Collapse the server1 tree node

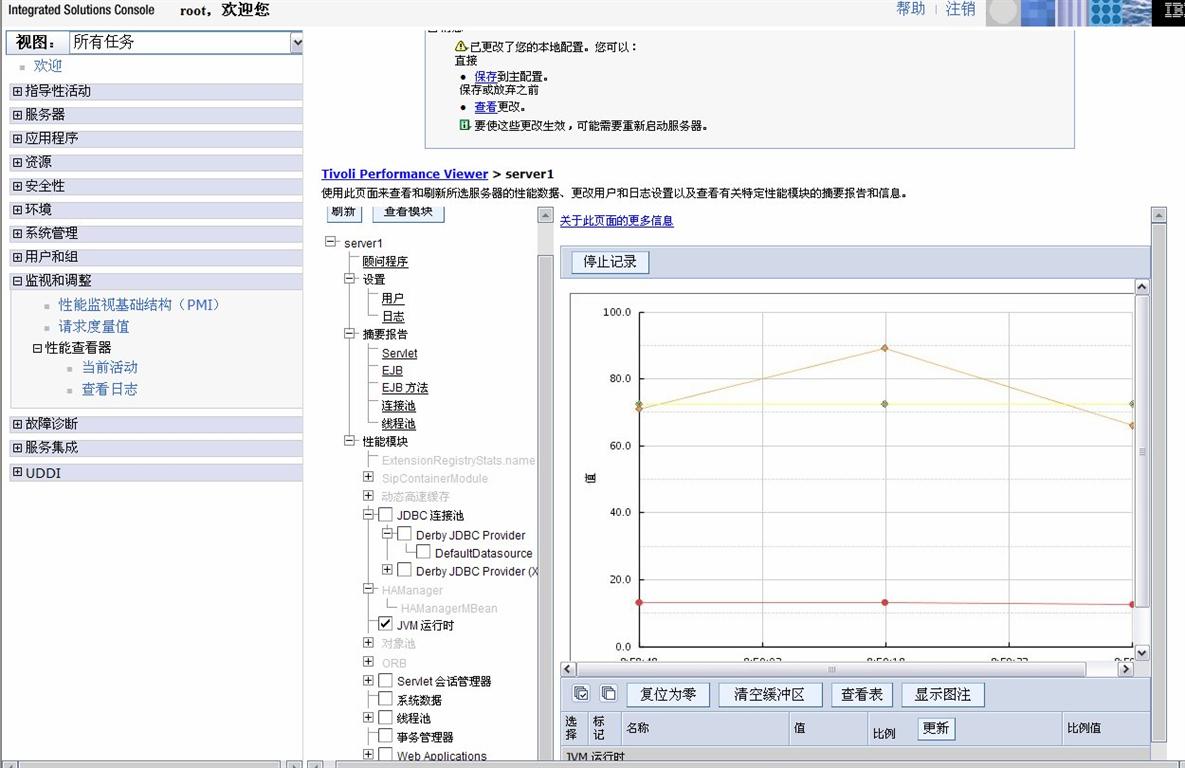pyautogui.click(x=330, y=242)
